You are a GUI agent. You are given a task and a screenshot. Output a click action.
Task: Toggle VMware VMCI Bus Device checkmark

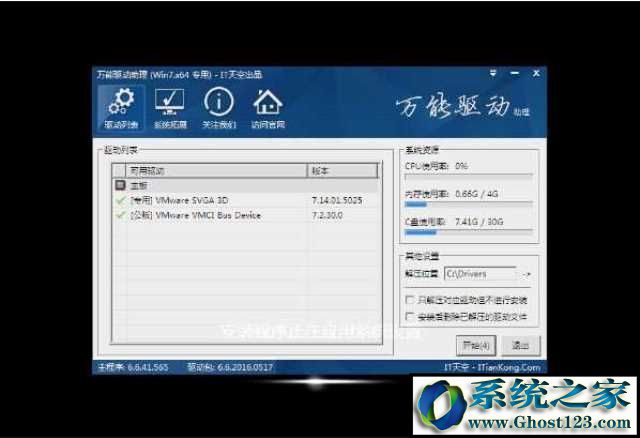(x=120, y=215)
